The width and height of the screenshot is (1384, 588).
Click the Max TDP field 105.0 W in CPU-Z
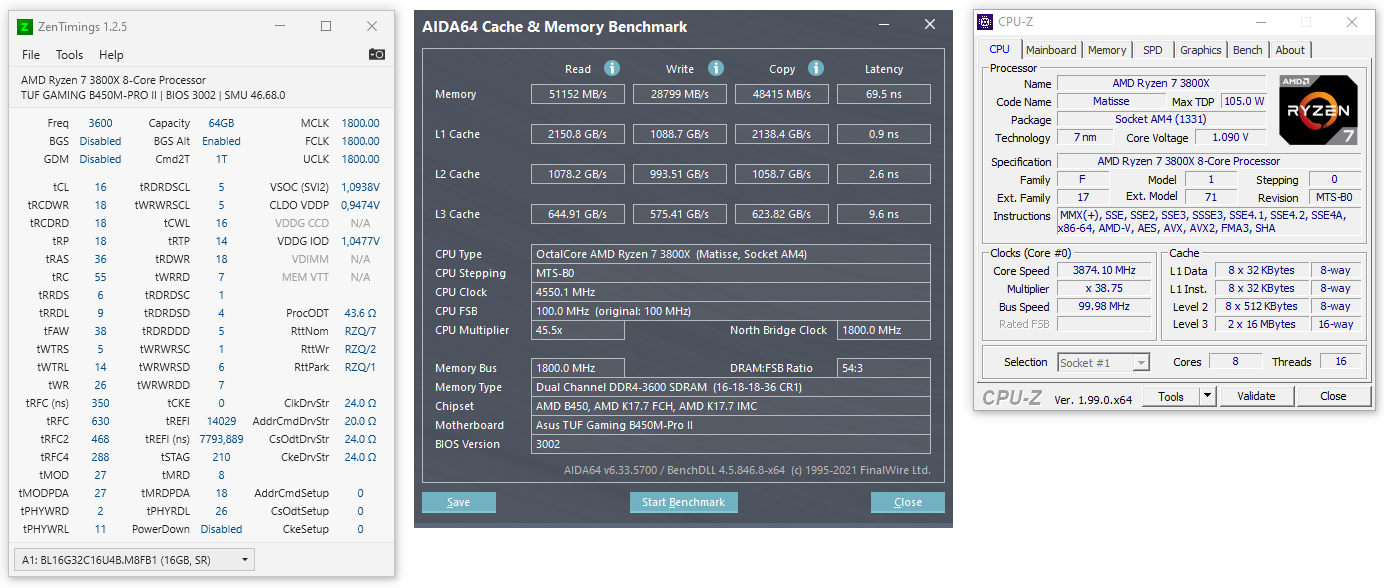pyautogui.click(x=1244, y=101)
